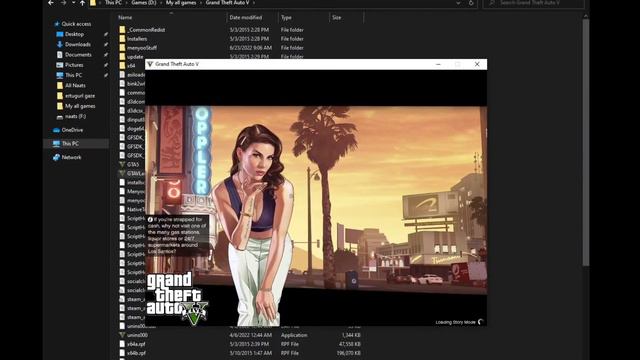Open Quick access in the navigation pane
Screen dimensions: 640x360
(x=76, y=24)
